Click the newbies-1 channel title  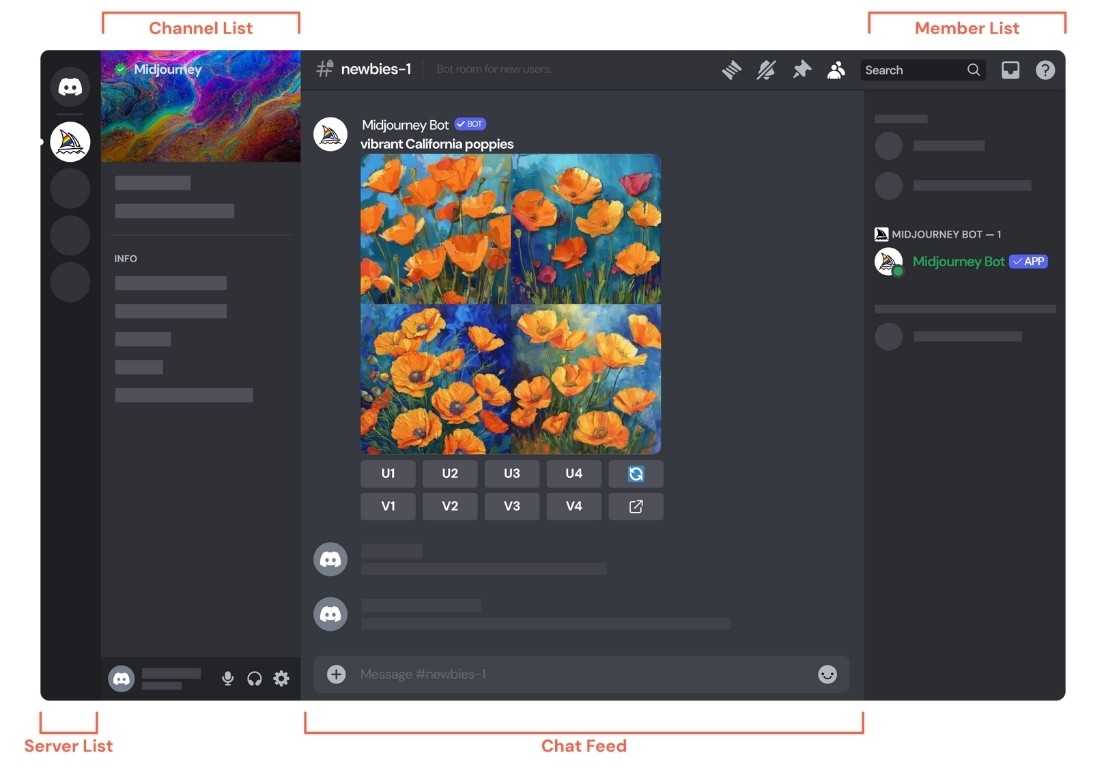376,69
